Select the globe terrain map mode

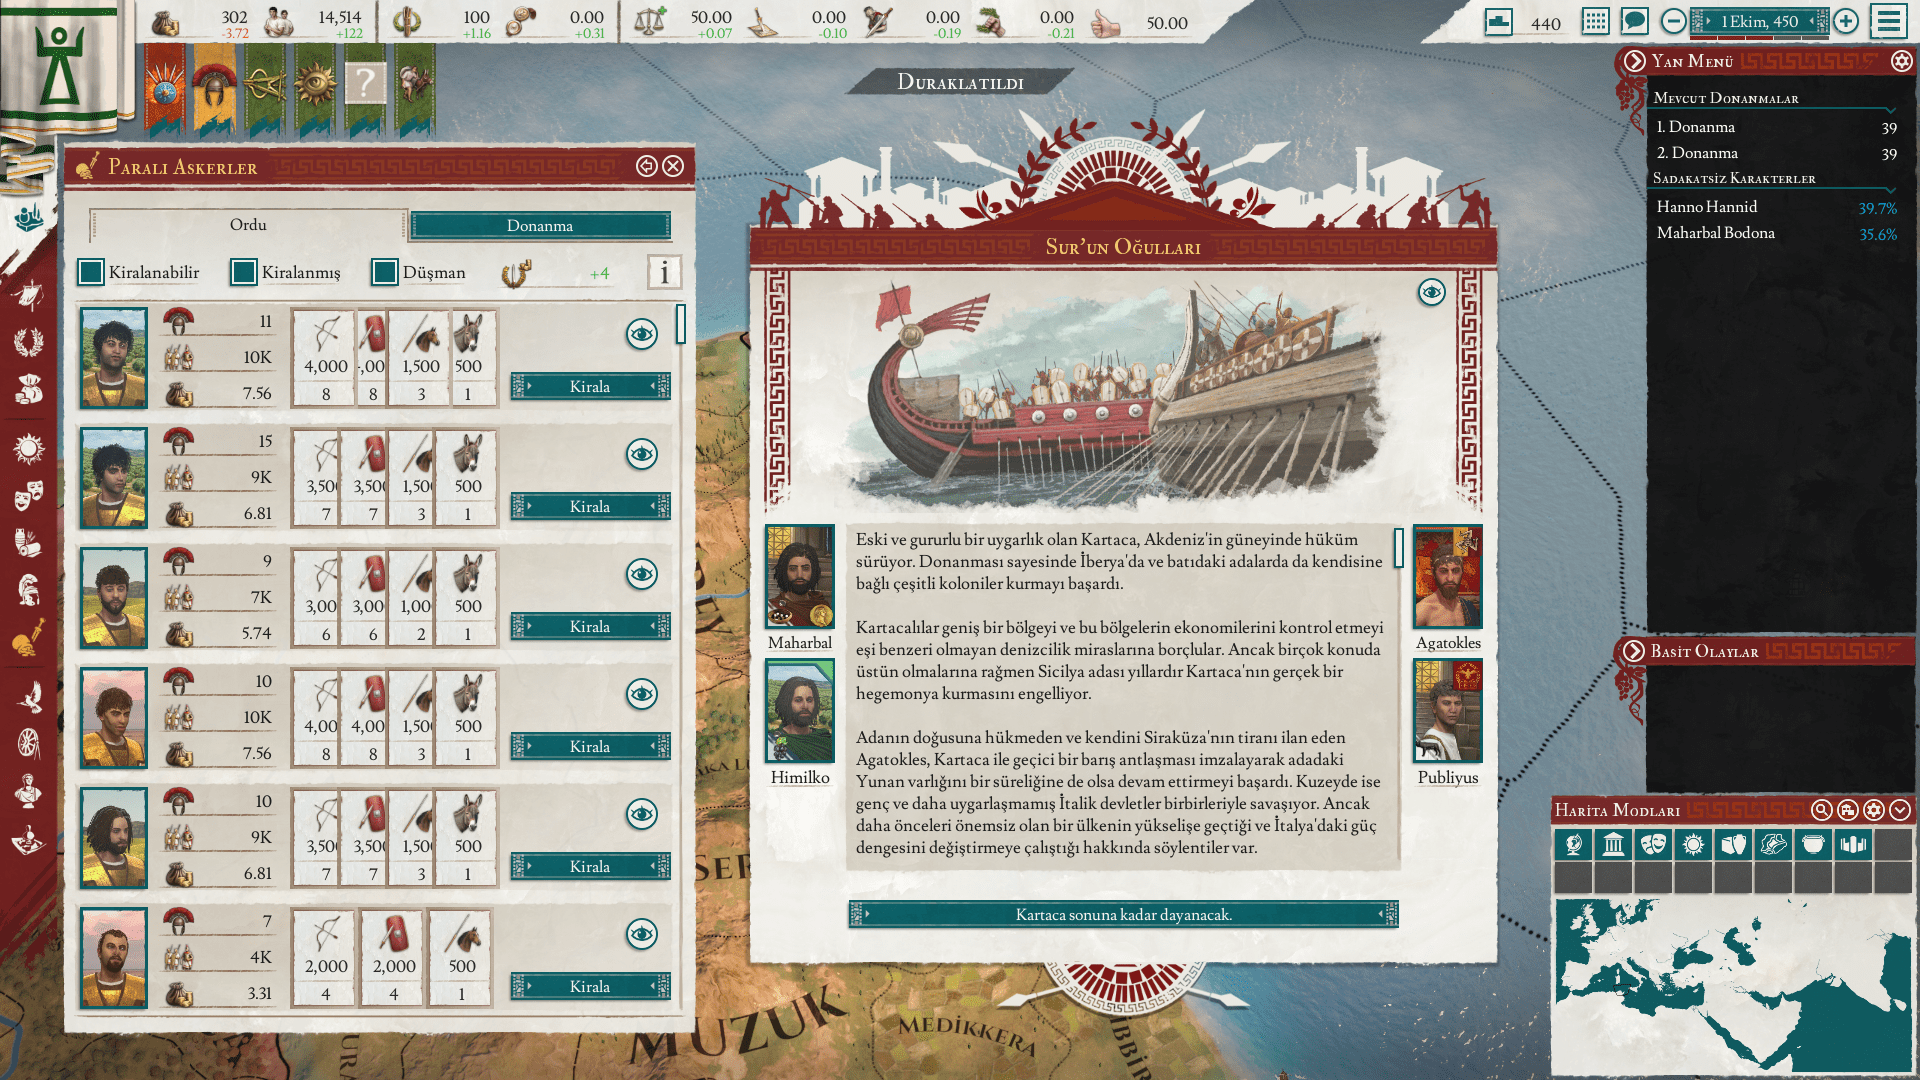[x=1573, y=845]
